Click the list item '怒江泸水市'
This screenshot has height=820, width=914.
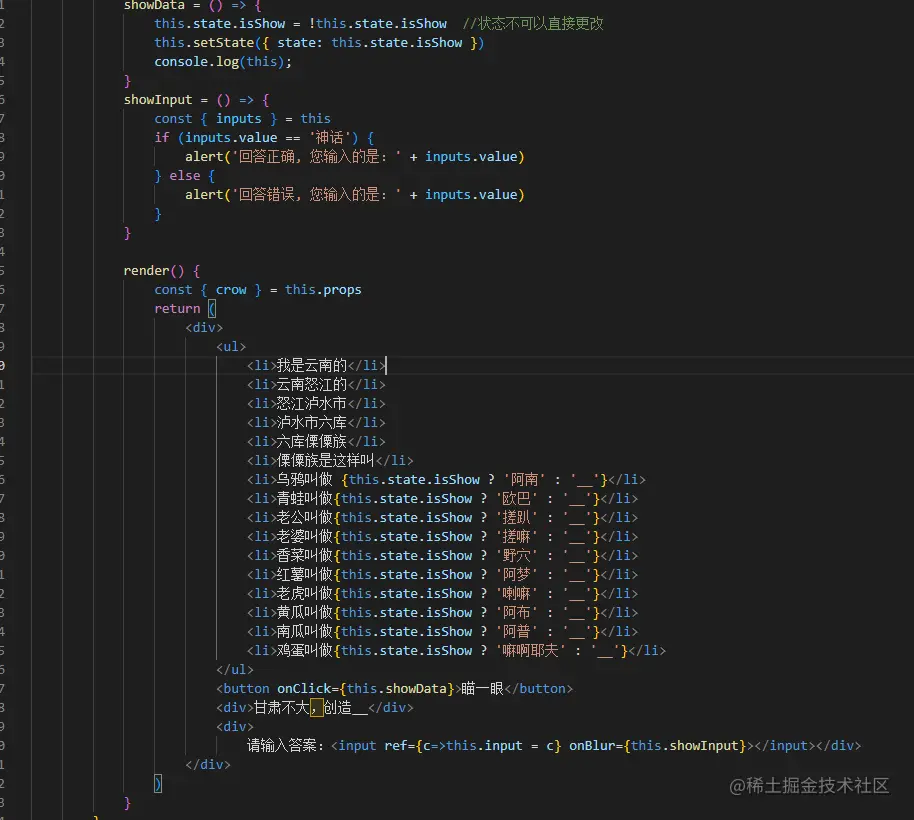point(316,403)
